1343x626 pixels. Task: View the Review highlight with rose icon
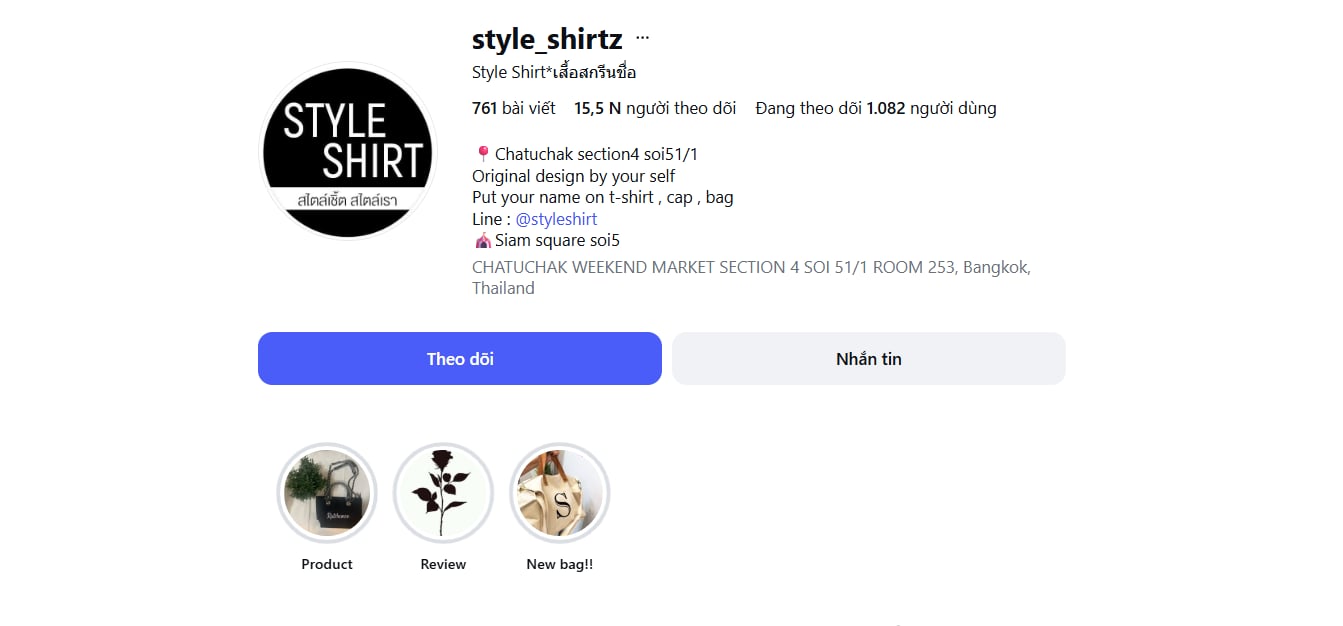pos(443,492)
